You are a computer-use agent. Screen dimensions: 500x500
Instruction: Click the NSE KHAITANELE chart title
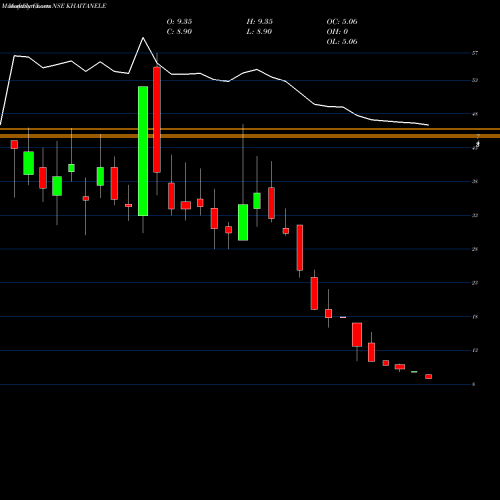pyautogui.click(x=79, y=6)
